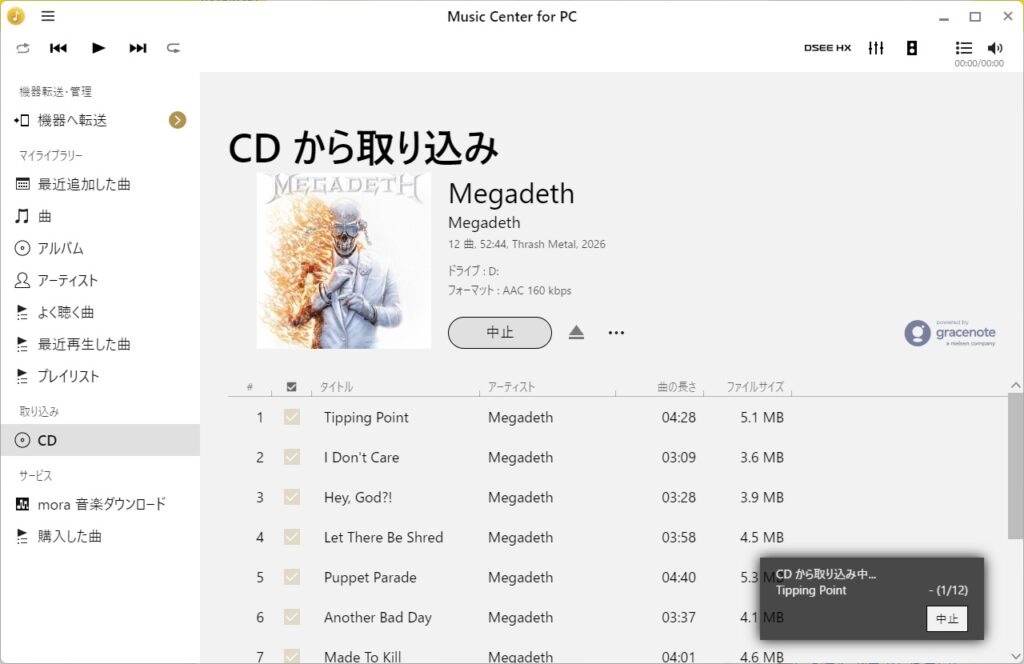
Task: Toggle the select-all checkbox in the header
Action: point(291,387)
